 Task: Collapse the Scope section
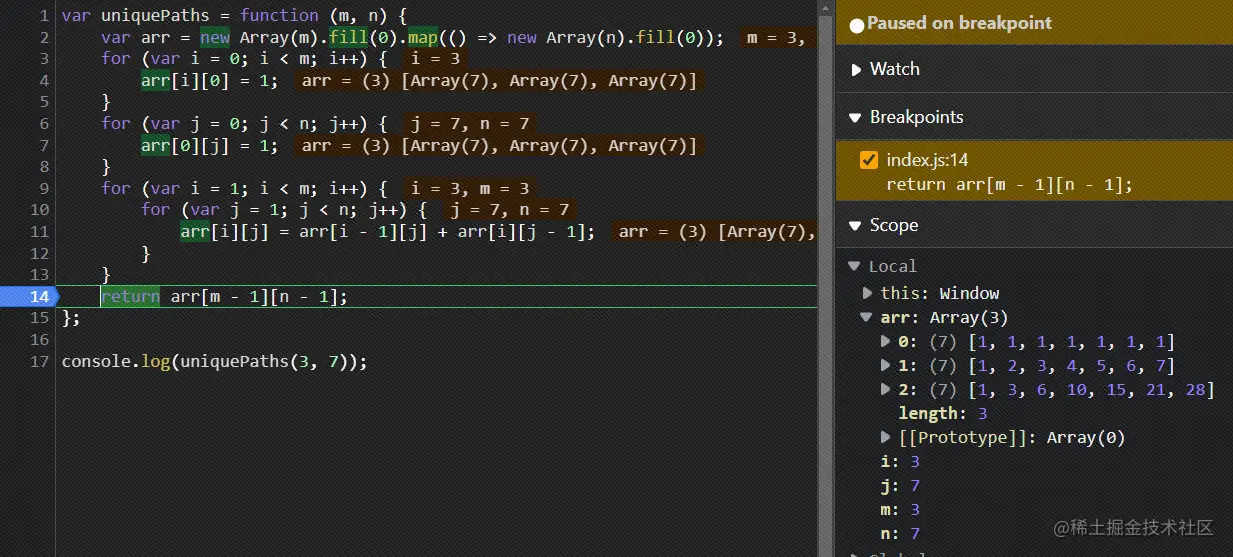tap(856, 225)
